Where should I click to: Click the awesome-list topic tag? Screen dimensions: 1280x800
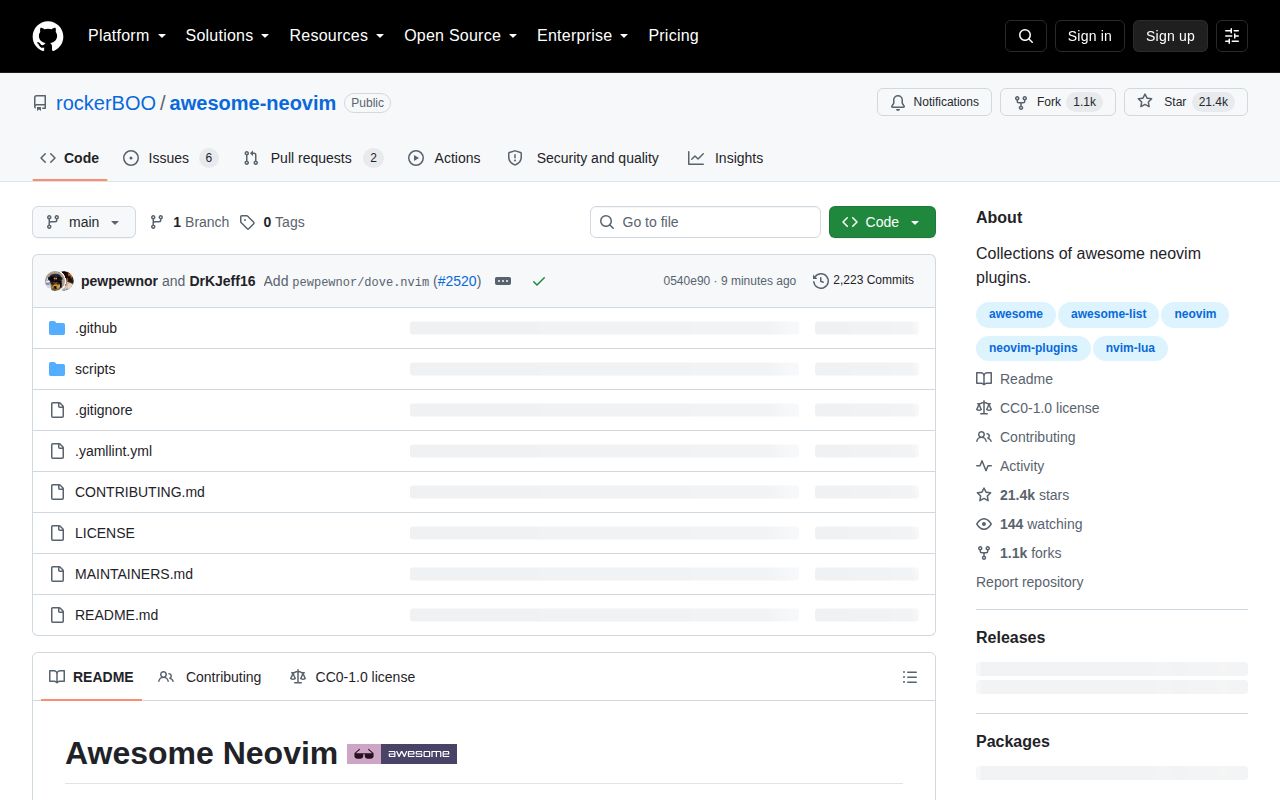(x=1108, y=314)
